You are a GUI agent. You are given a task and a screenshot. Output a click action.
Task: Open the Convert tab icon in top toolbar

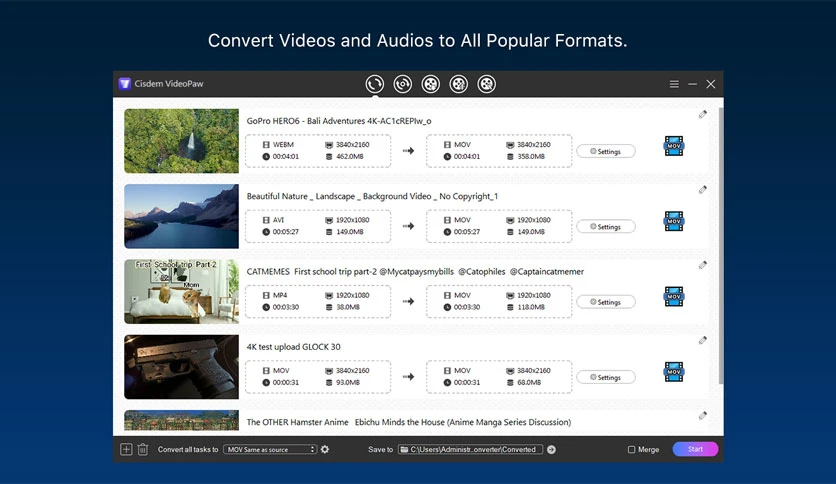(374, 84)
